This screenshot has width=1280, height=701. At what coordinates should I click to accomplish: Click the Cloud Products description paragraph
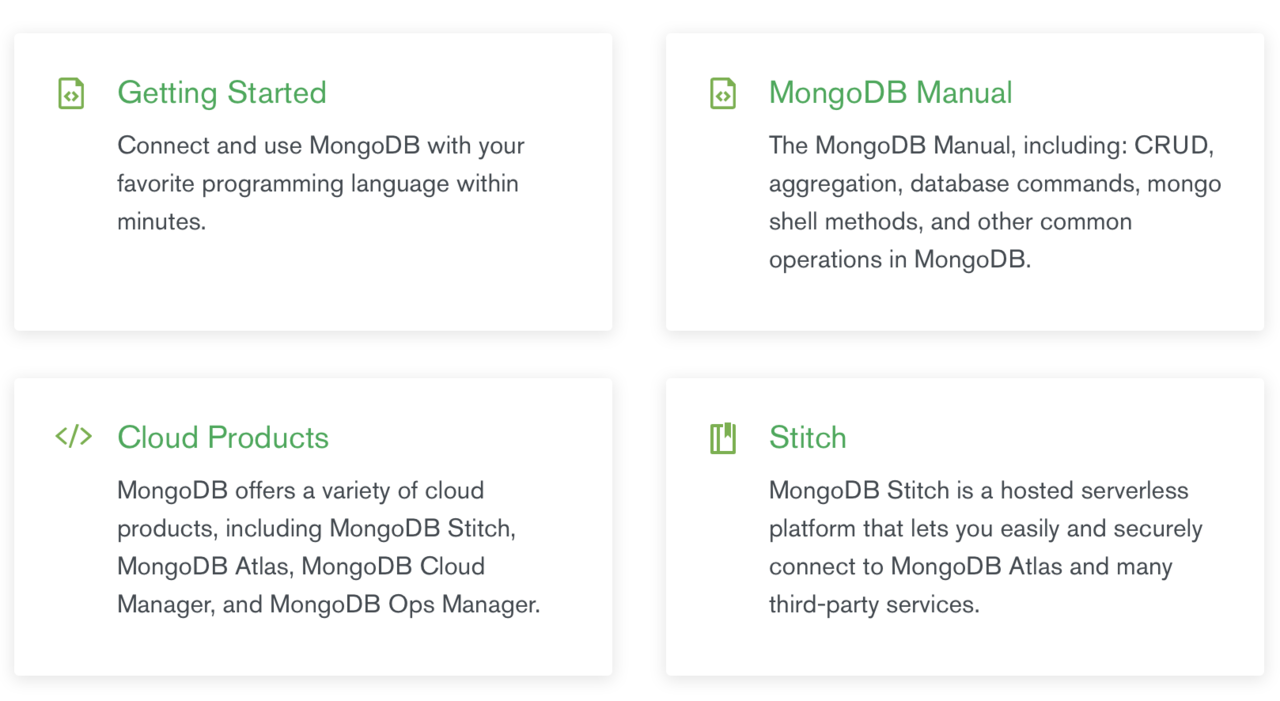(x=328, y=548)
